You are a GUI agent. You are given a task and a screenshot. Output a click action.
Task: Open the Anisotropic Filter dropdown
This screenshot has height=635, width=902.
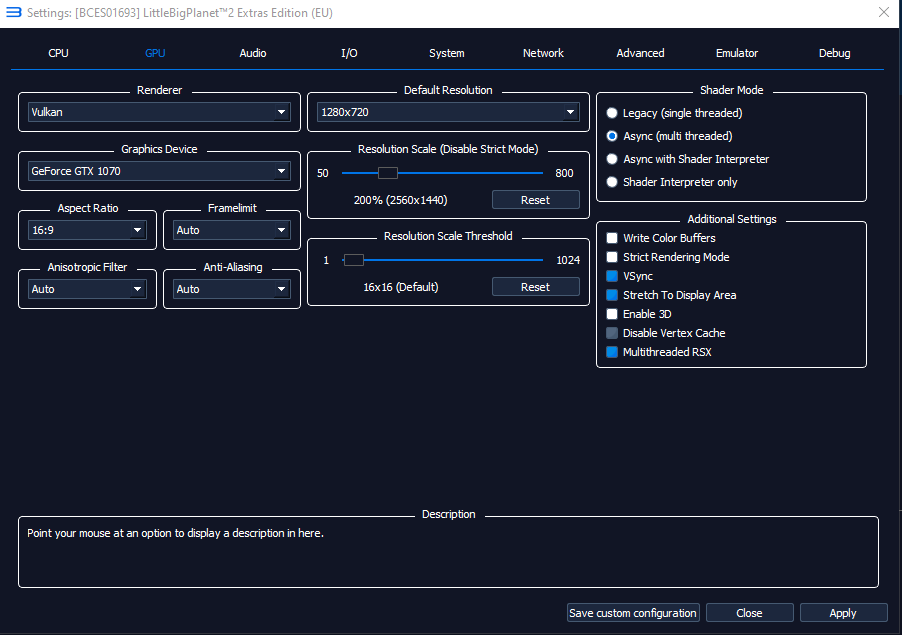[x=87, y=289]
